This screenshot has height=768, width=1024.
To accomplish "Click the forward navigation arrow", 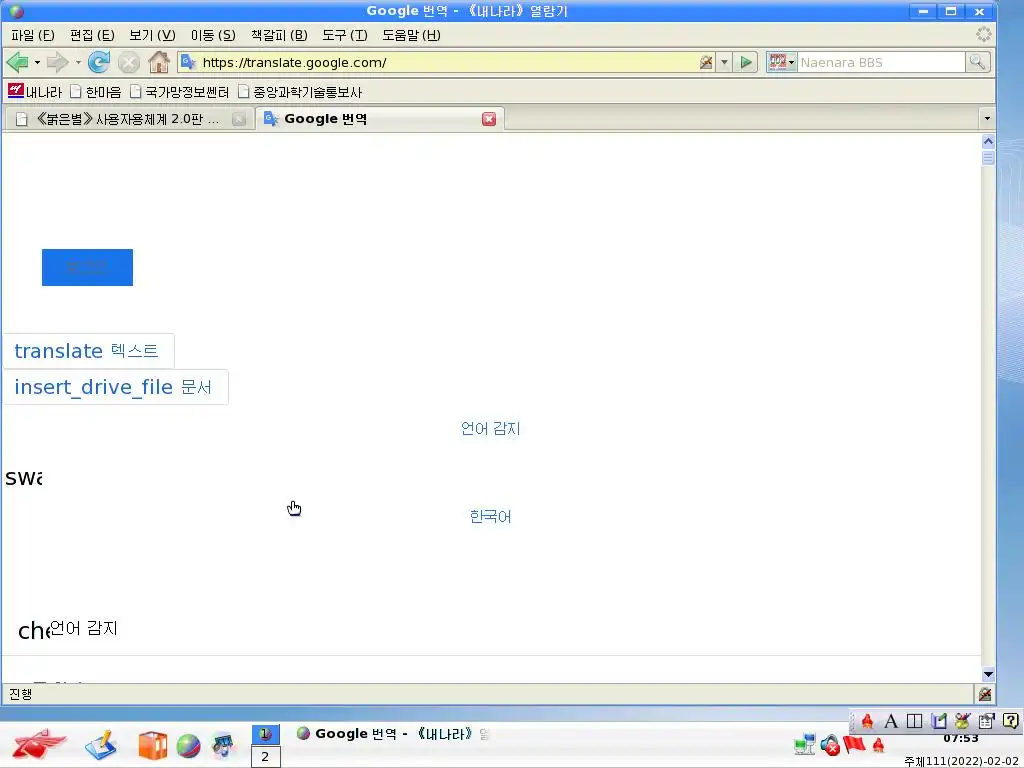I will 57,62.
